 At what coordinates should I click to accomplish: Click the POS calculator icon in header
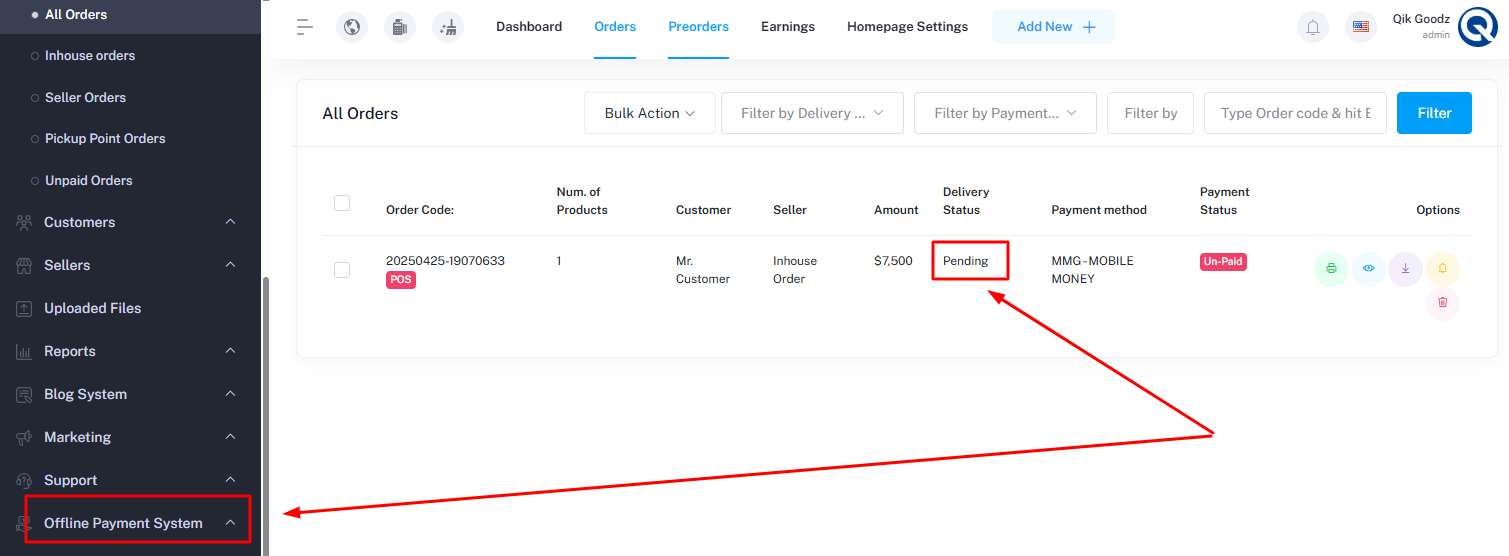click(400, 27)
